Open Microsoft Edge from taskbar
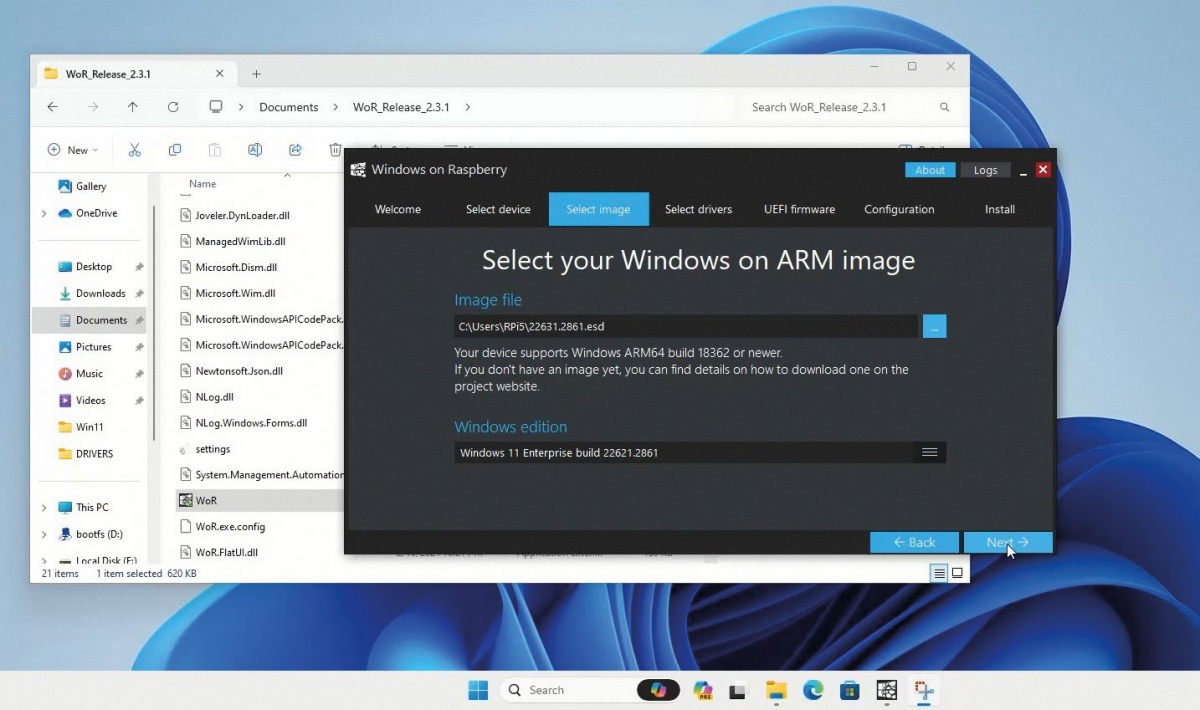The image size is (1200, 710). coord(813,690)
